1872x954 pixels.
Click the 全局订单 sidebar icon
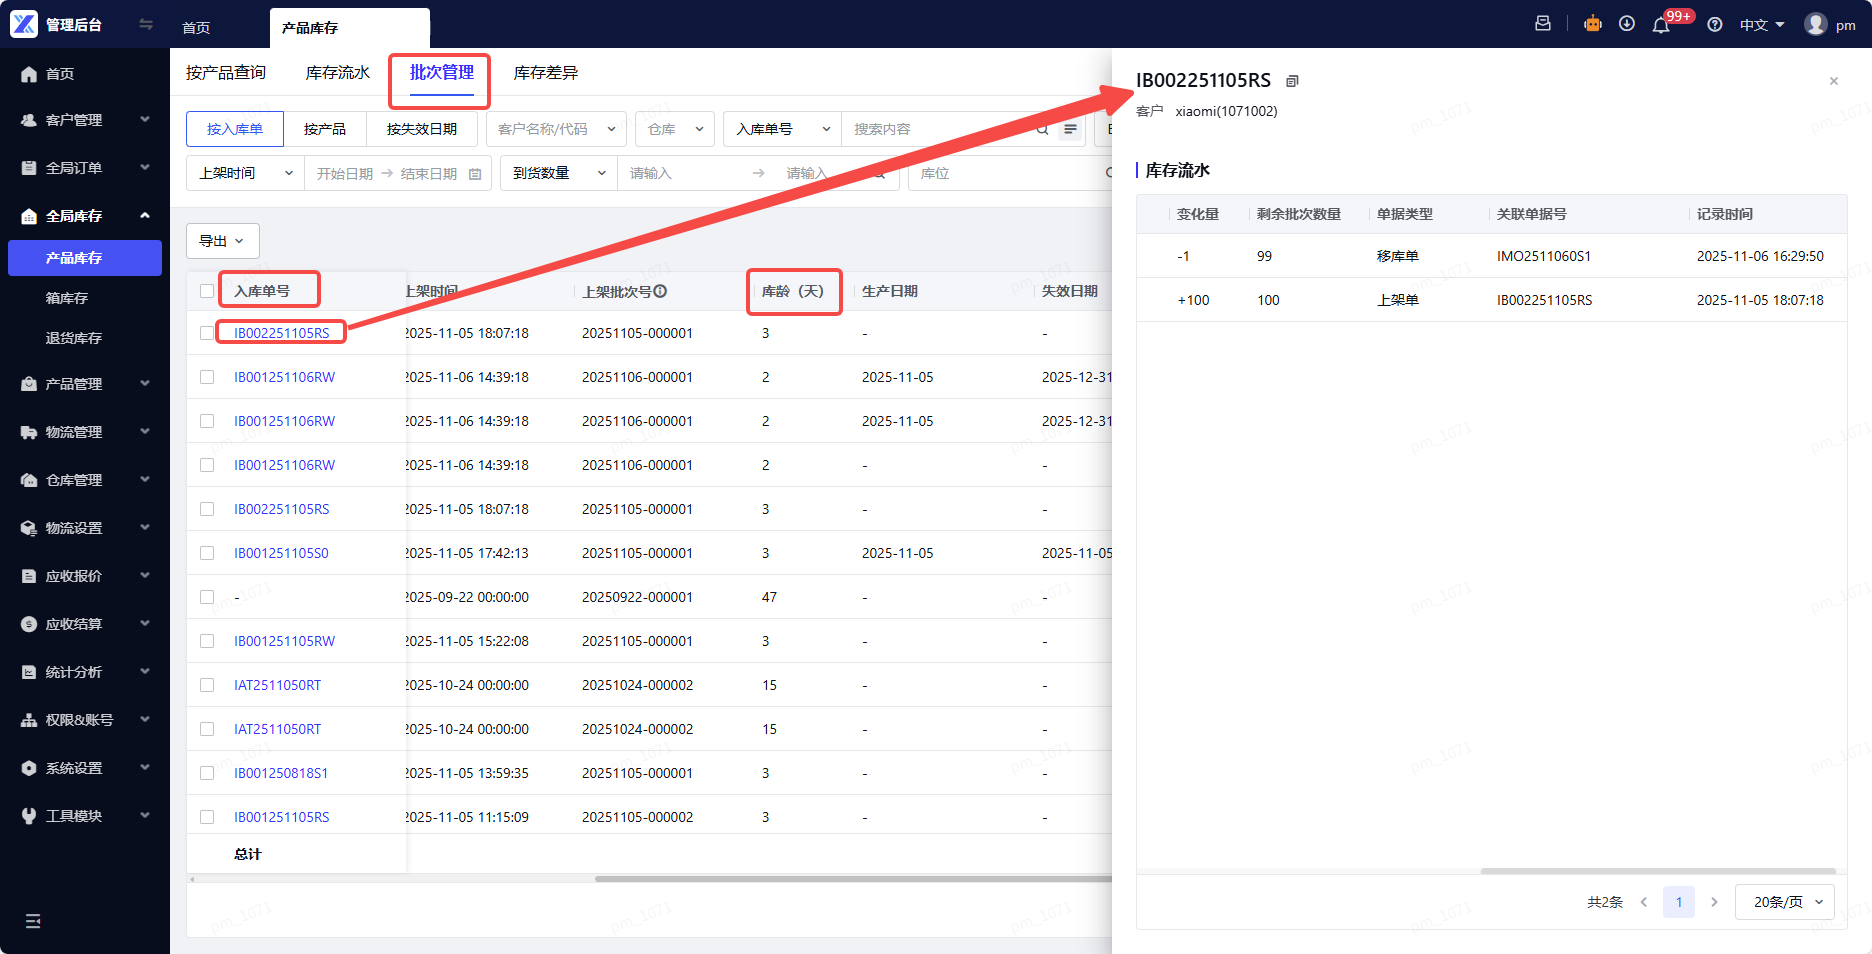pyautogui.click(x=29, y=168)
